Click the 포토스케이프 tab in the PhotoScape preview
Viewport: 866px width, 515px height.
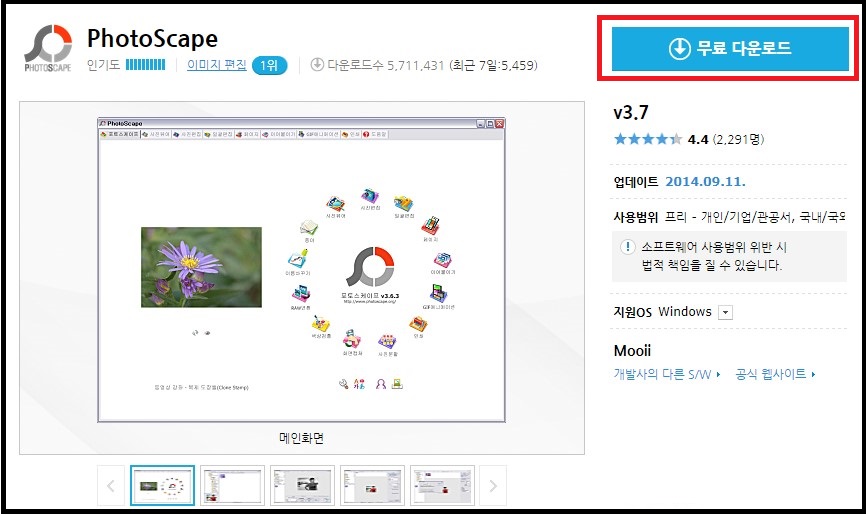click(120, 134)
